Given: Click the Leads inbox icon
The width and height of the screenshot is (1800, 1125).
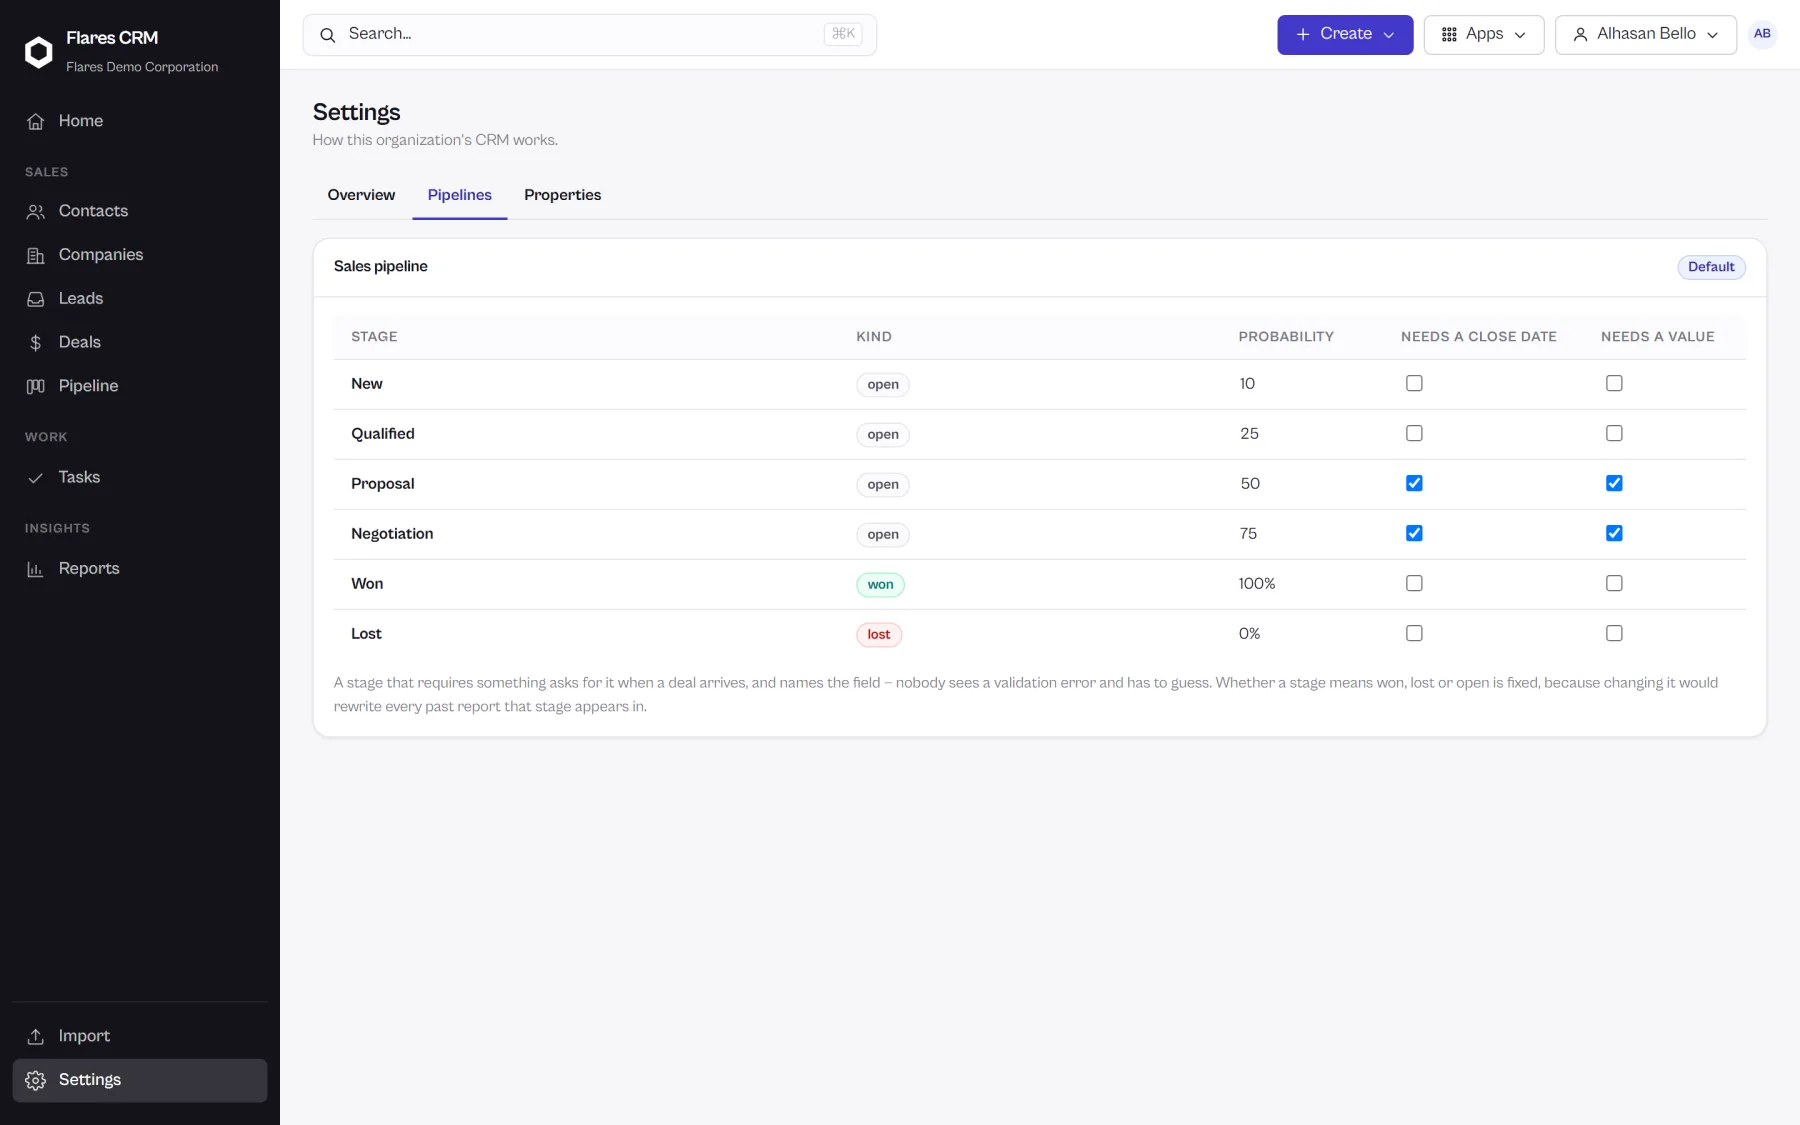Looking at the screenshot, I should click(x=36, y=299).
